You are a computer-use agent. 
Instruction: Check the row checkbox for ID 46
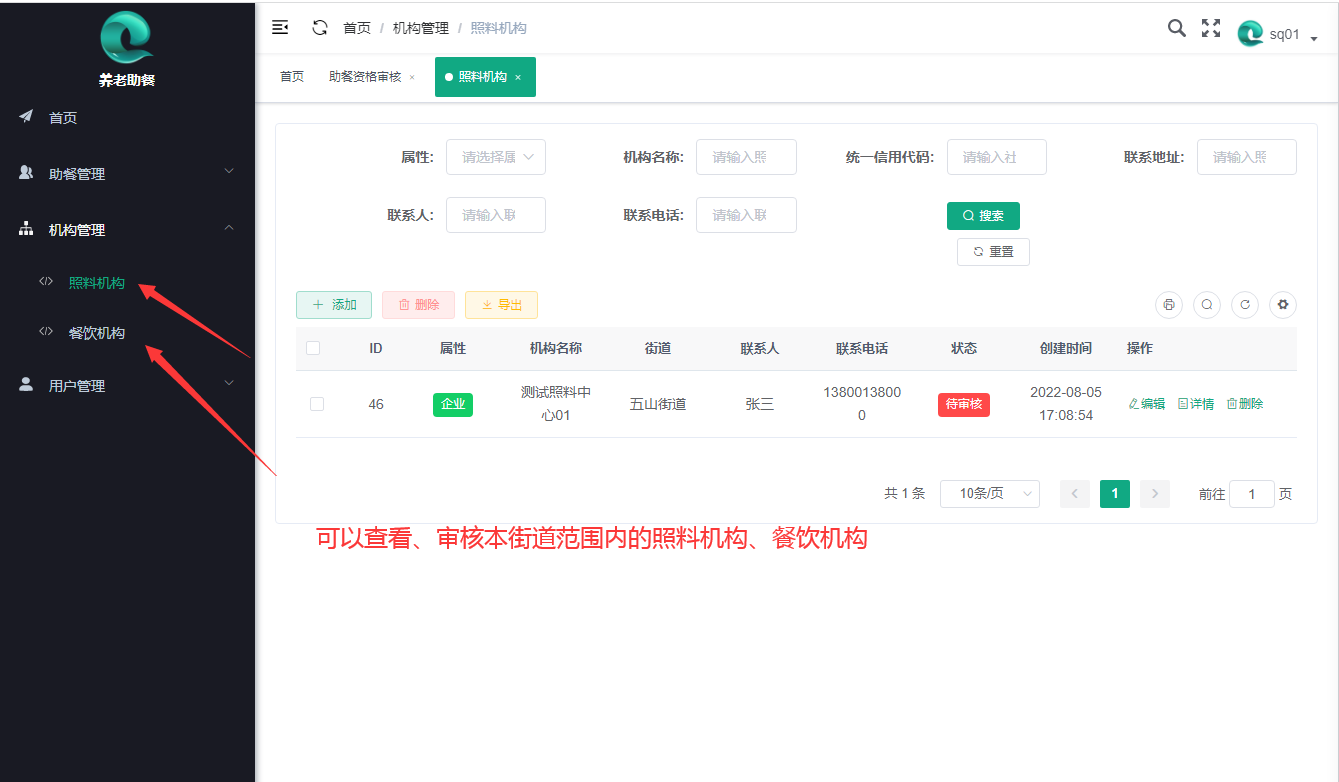tap(317, 404)
